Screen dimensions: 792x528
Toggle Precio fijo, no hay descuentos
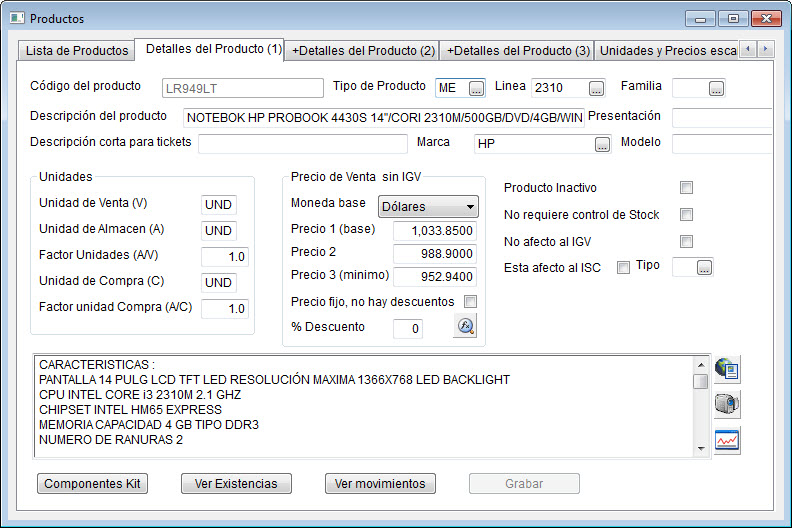point(470,301)
